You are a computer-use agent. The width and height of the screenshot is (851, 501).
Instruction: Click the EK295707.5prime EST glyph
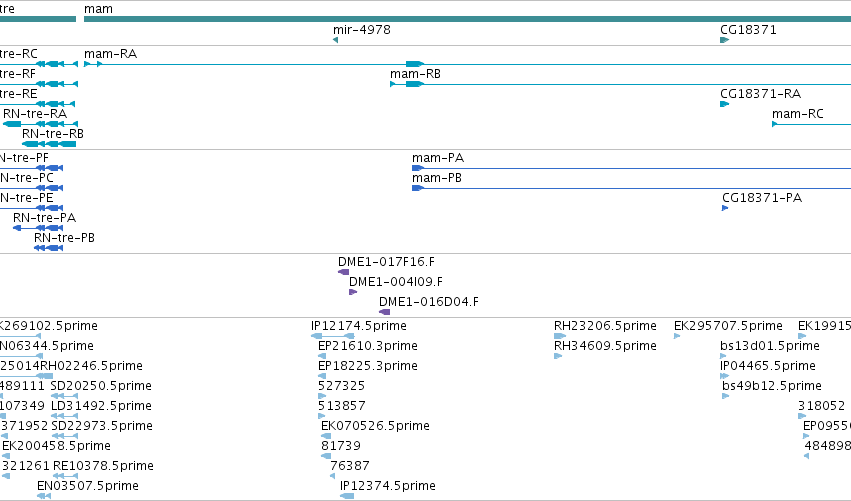[677, 336]
